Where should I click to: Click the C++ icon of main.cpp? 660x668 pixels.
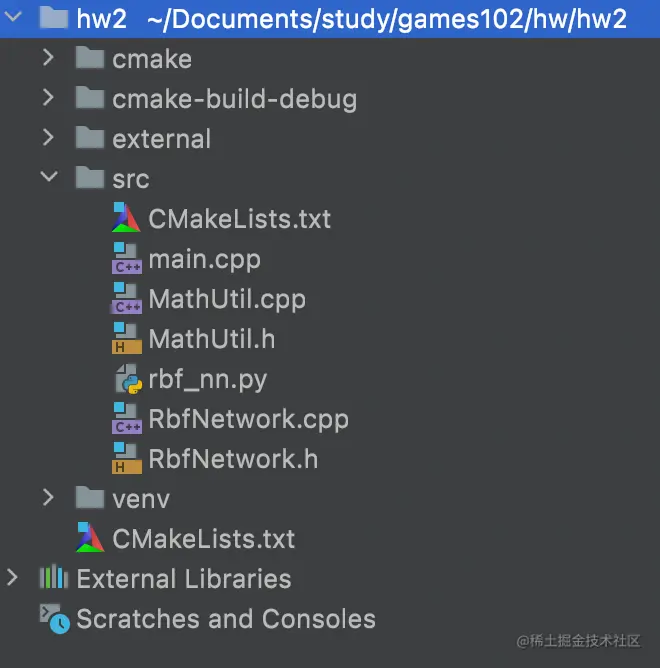pyautogui.click(x=127, y=258)
